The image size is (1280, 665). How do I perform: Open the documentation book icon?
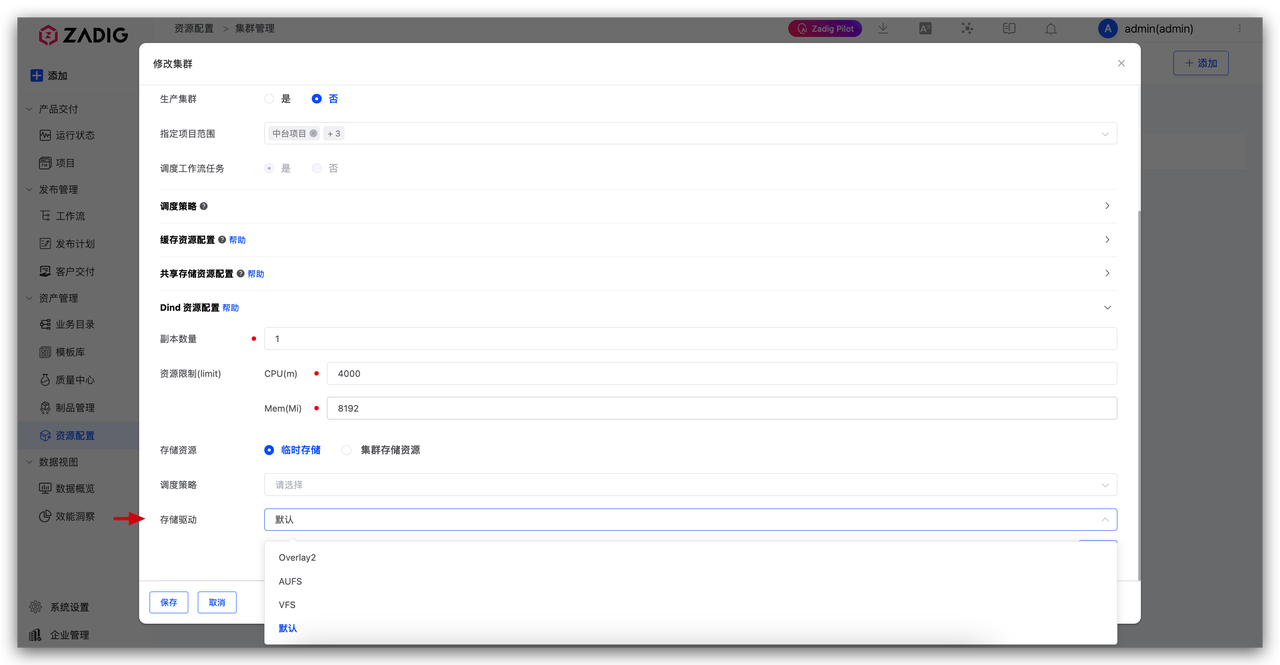coord(1009,29)
